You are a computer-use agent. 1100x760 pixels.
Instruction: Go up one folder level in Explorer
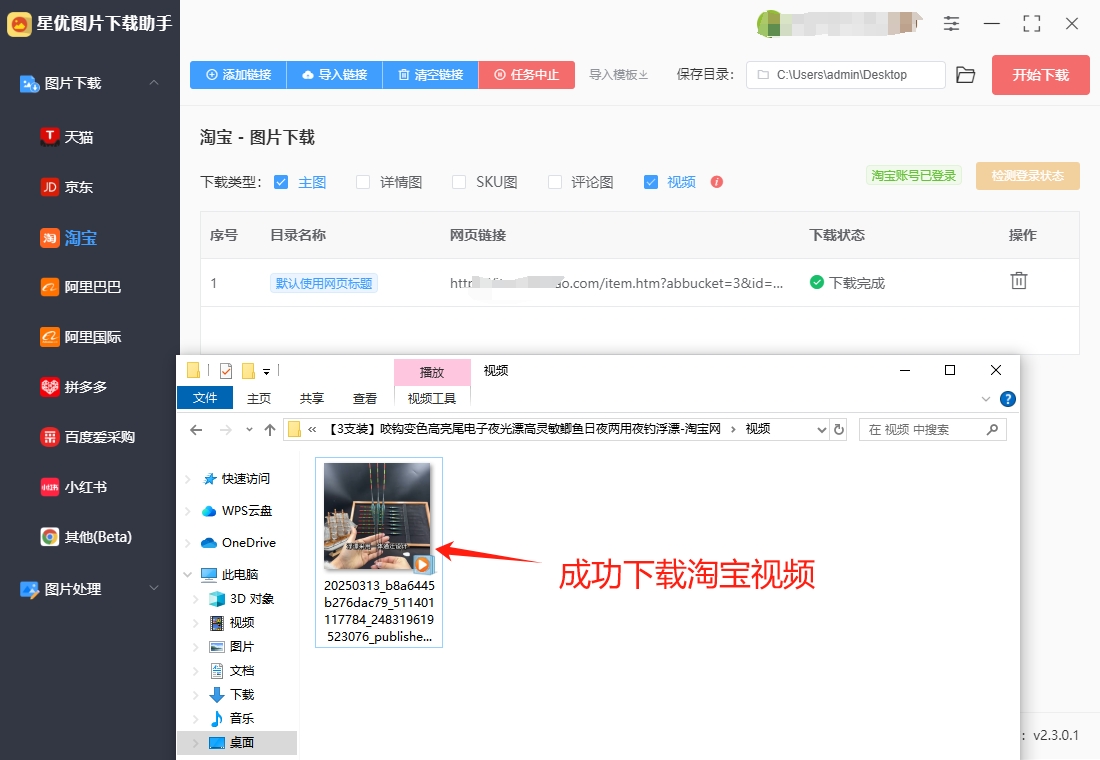[x=270, y=430]
